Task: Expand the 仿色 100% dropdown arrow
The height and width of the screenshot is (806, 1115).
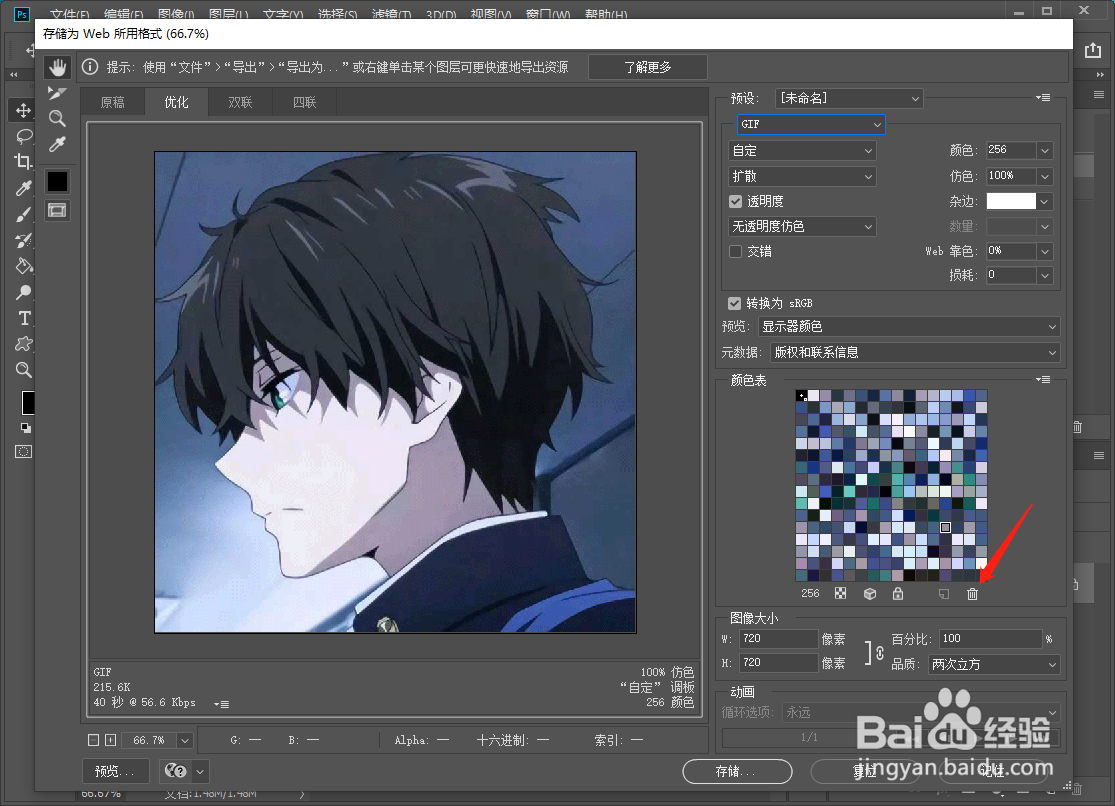Action: [1044, 176]
